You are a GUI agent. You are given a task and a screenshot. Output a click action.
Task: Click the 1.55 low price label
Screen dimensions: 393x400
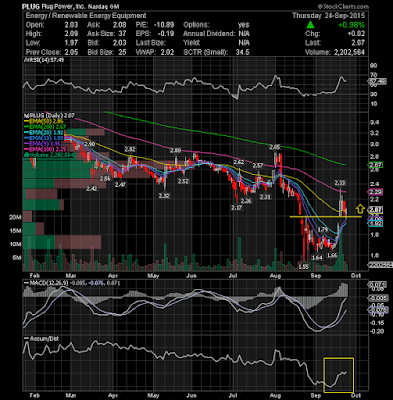tap(303, 267)
